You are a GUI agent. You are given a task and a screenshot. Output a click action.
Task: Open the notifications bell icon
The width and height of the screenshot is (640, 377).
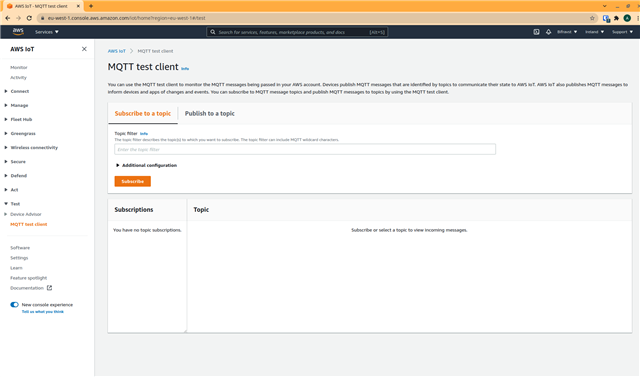(549, 32)
